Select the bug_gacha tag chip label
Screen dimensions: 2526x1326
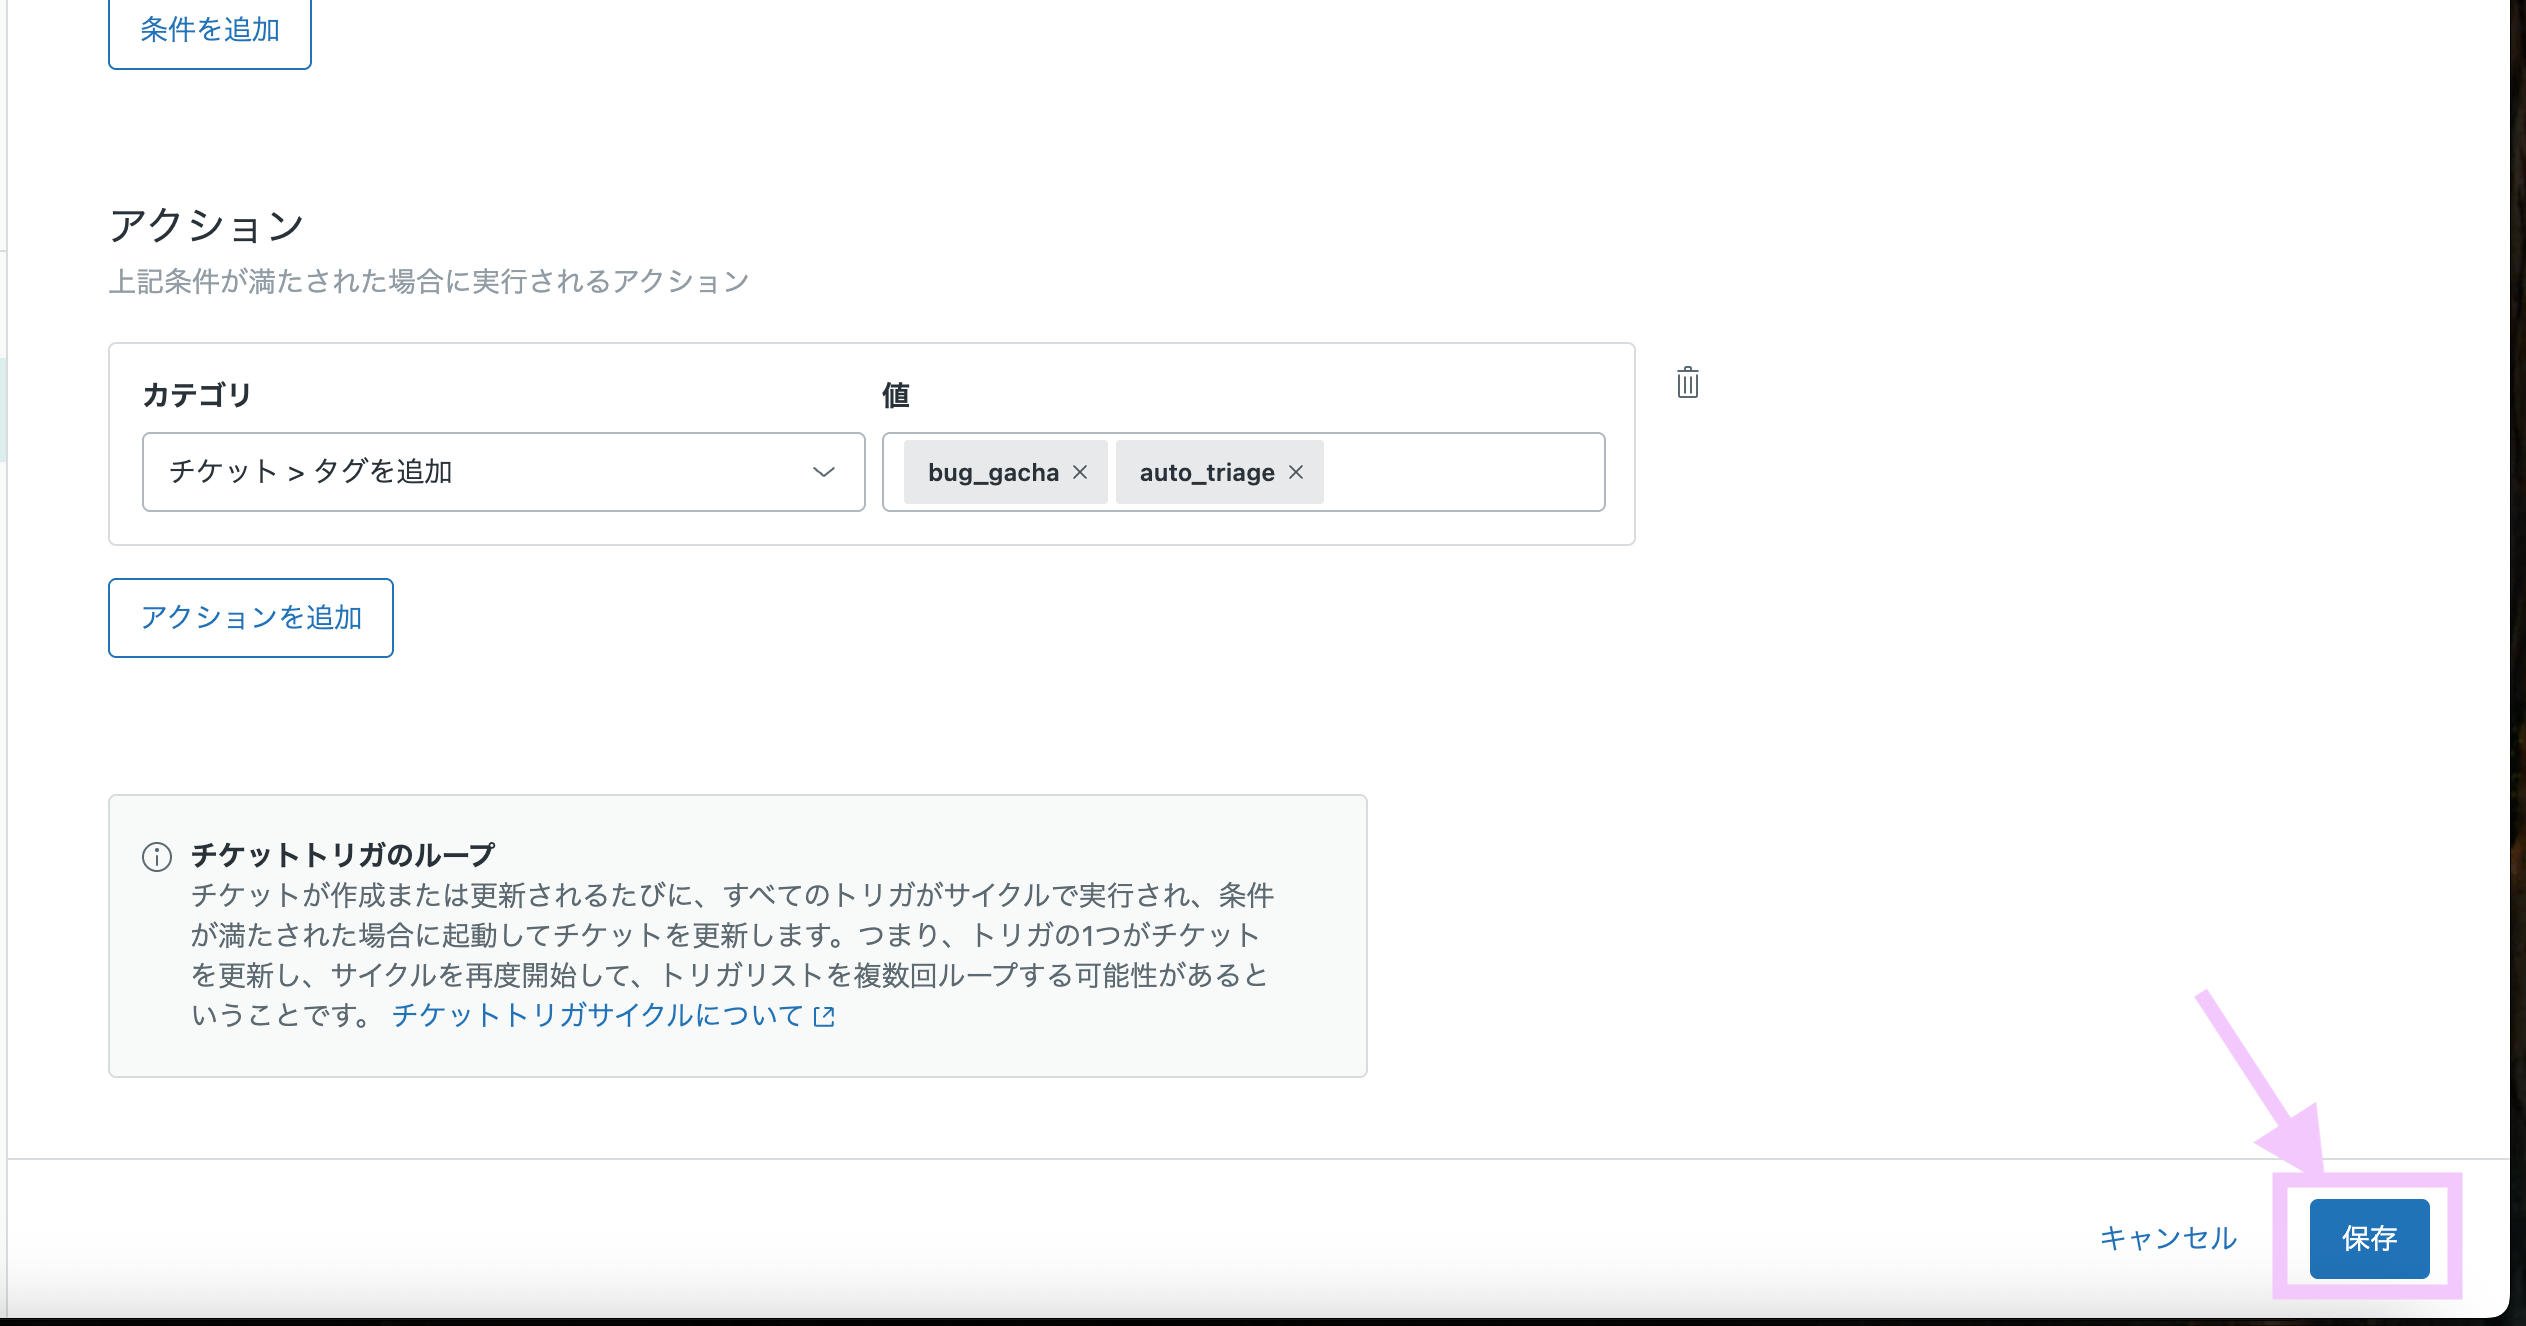pyautogui.click(x=992, y=472)
